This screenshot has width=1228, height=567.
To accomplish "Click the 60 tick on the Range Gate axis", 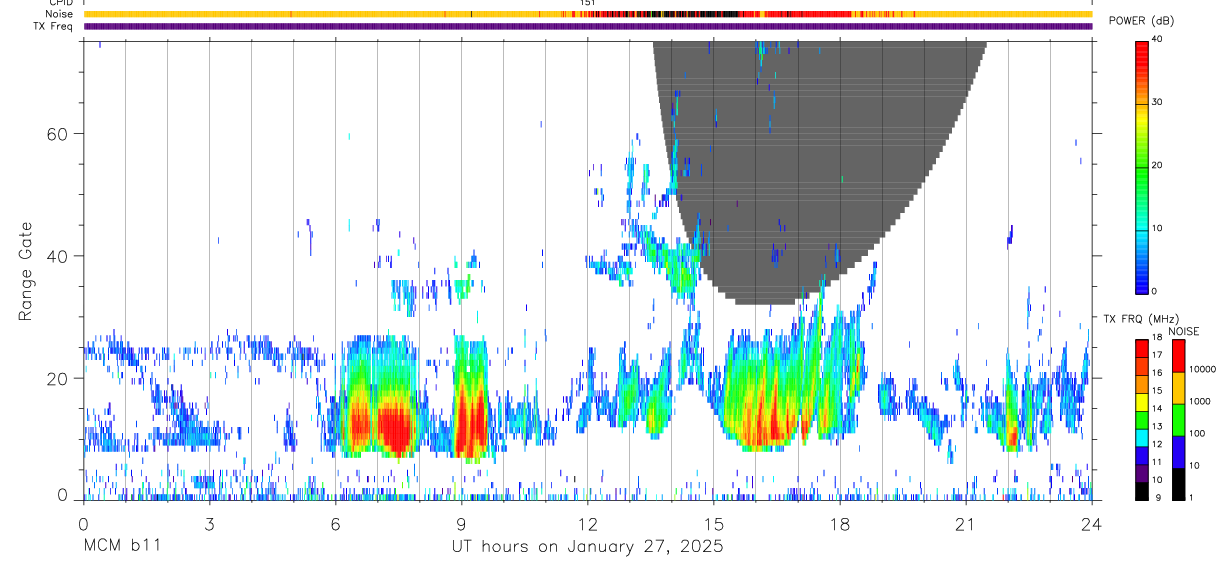I will pos(59,133).
